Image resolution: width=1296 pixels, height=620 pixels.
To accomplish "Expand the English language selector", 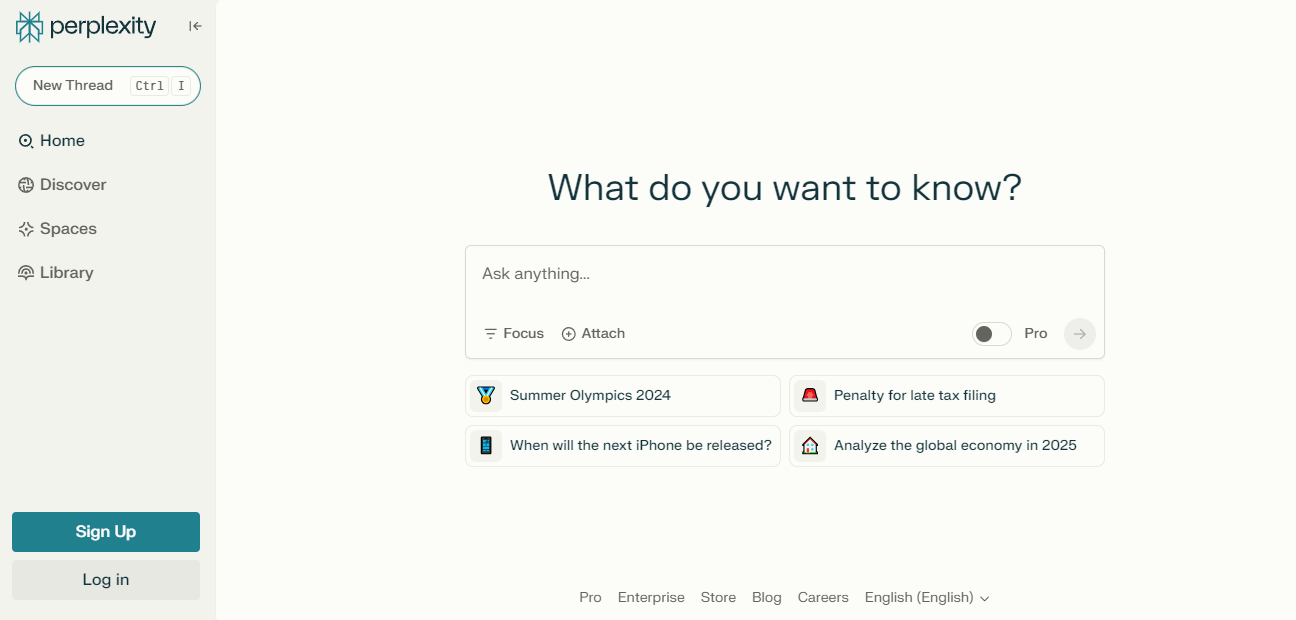I will [x=927, y=598].
